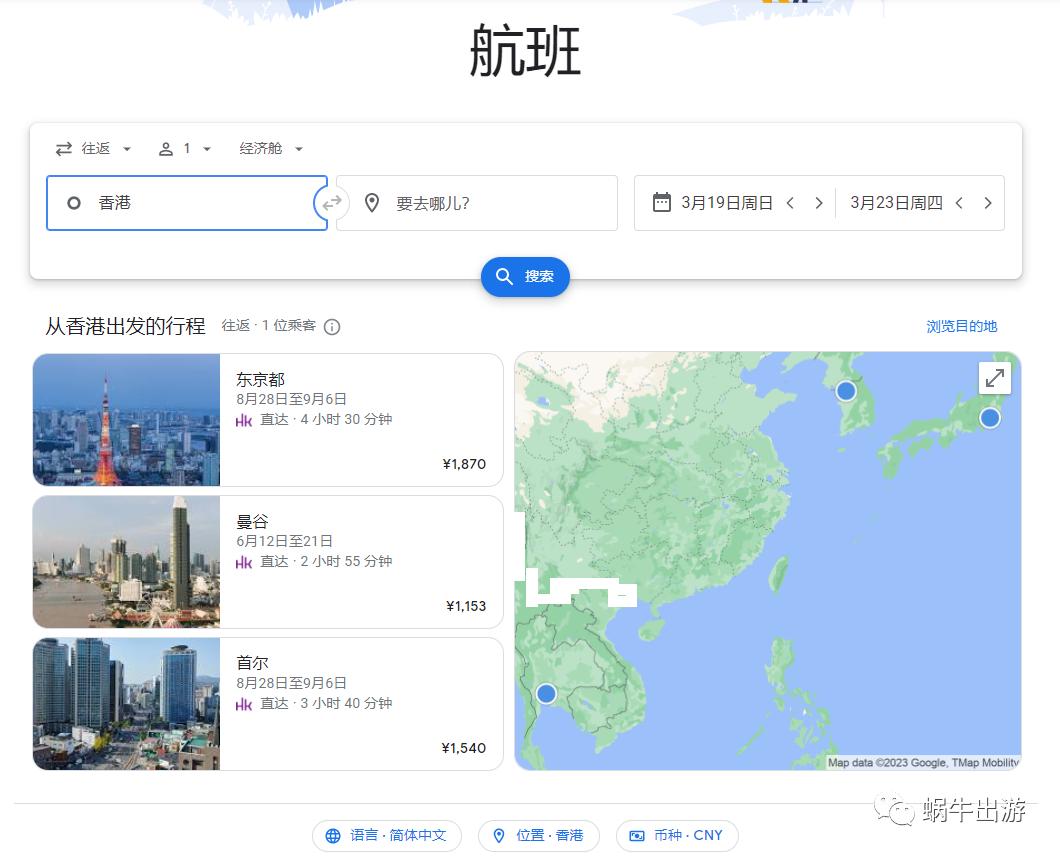This screenshot has height=857, width=1060.
Task: Open the passenger count dropdown
Action: coord(186,148)
